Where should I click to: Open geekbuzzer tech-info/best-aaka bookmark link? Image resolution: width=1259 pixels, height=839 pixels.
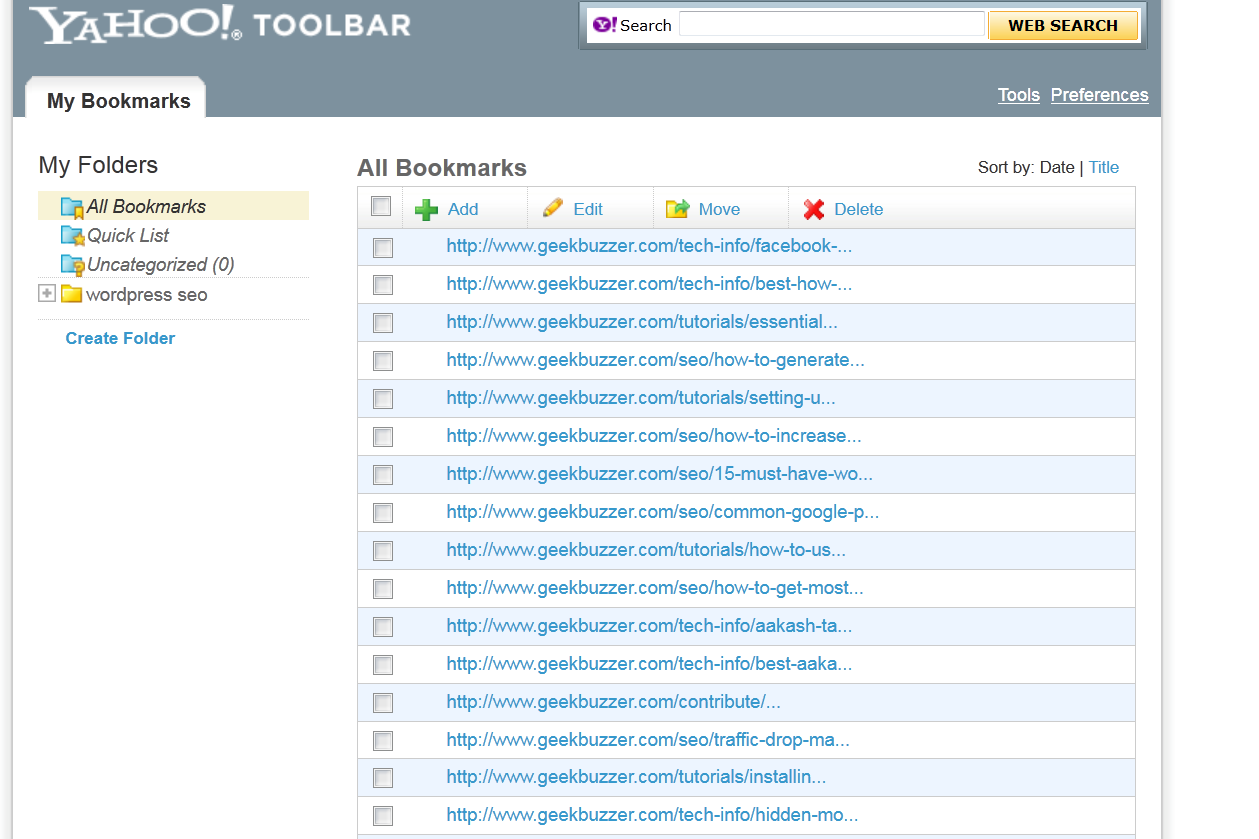[x=649, y=664]
